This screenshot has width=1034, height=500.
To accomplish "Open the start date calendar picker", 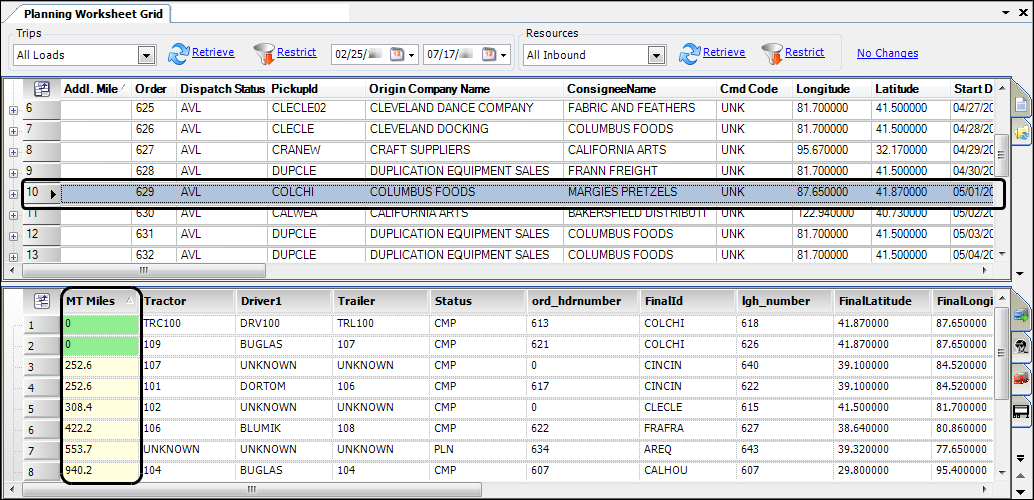I will [x=396, y=54].
